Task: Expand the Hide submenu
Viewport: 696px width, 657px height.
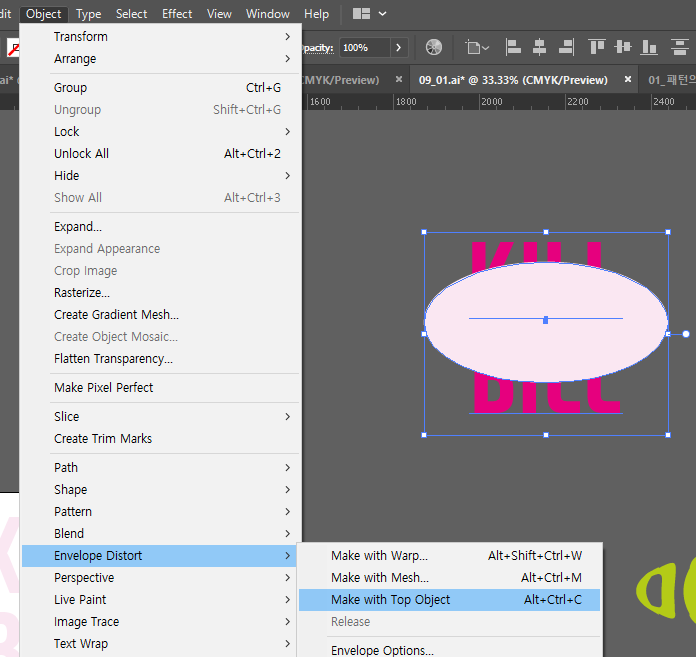Action: point(160,175)
